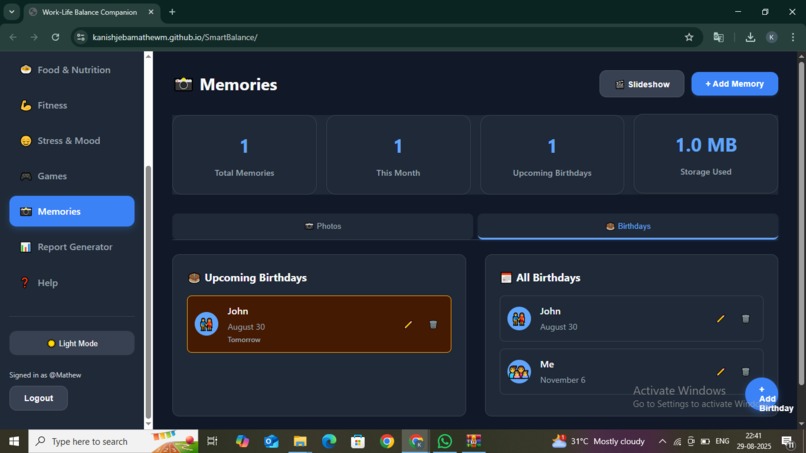Open Task View on the taskbar

212,441
